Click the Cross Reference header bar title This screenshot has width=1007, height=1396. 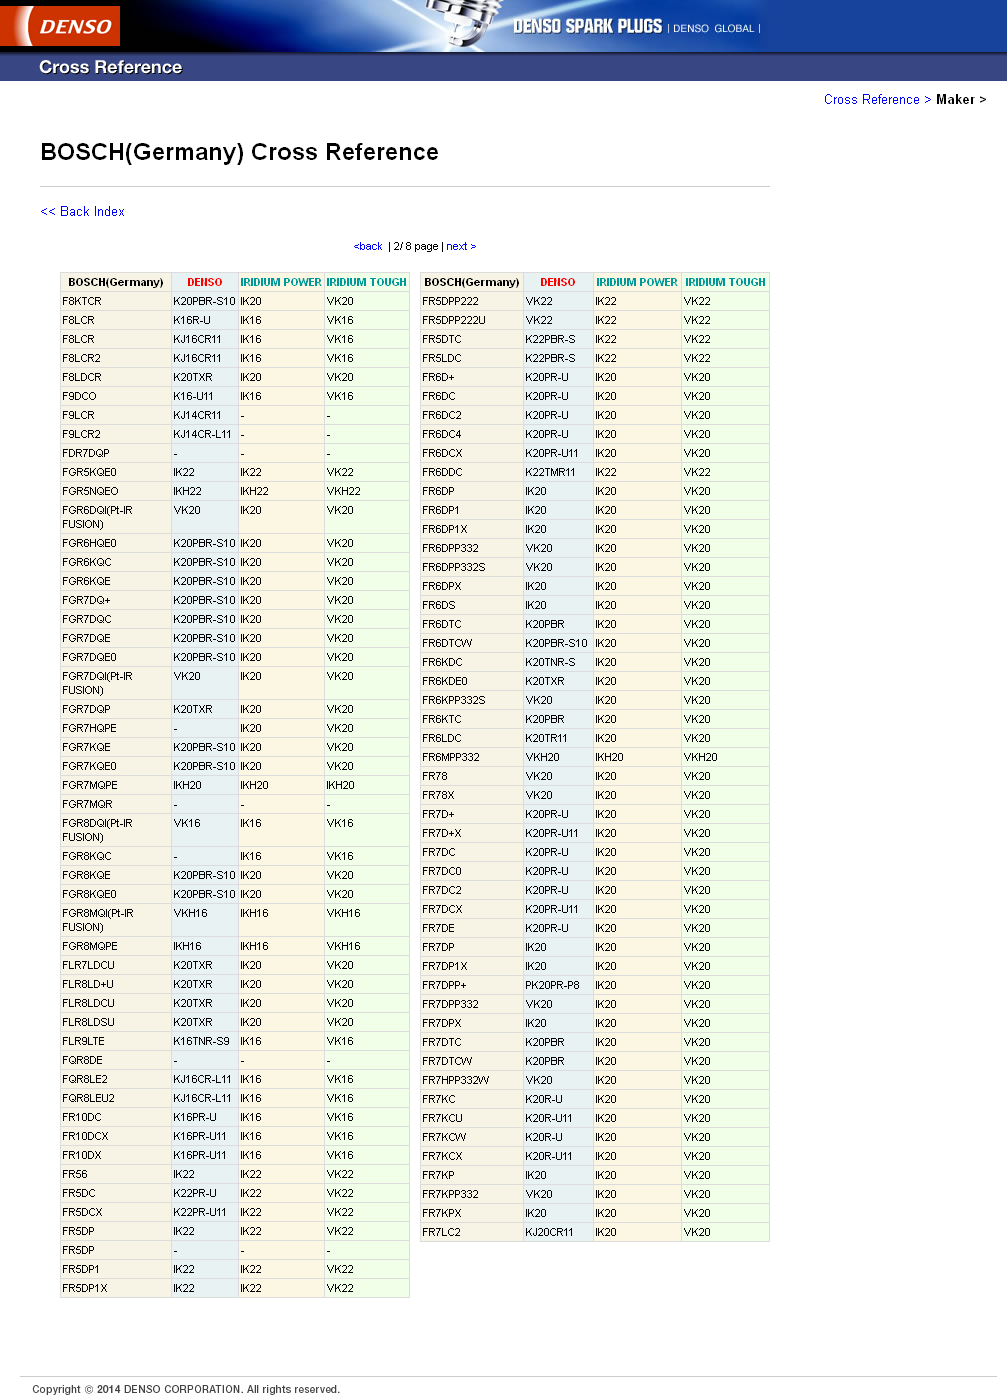click(x=110, y=67)
